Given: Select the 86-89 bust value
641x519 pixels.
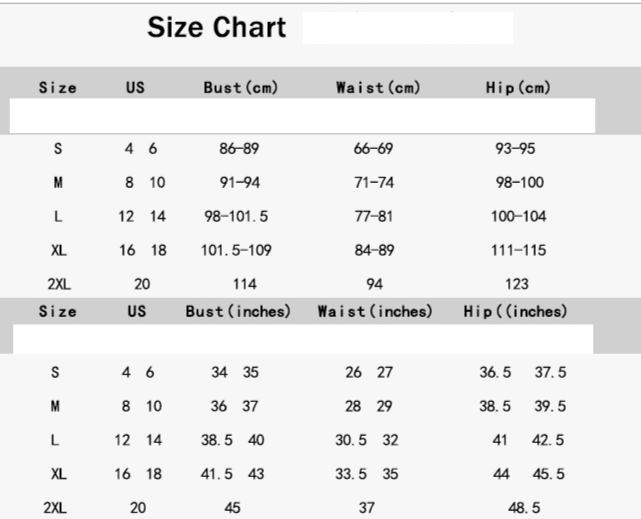Looking at the screenshot, I should coord(239,149).
